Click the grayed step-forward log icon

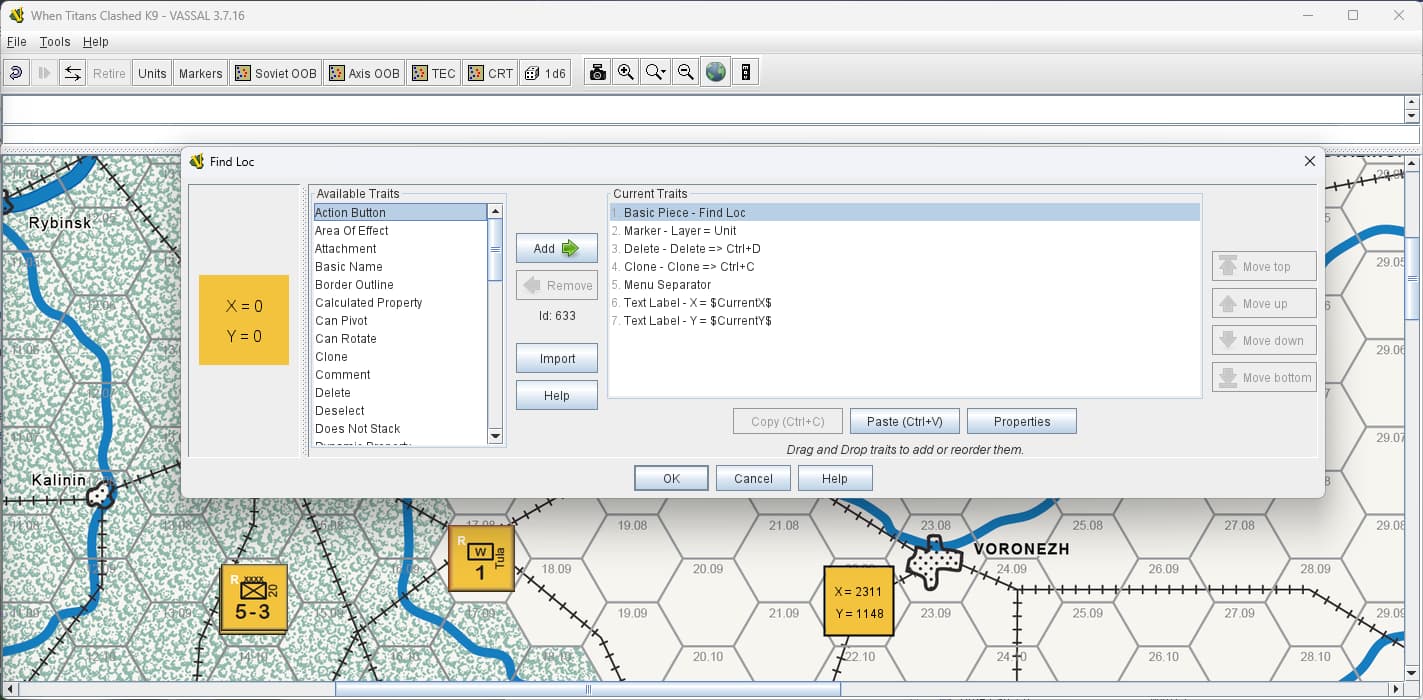(x=44, y=73)
